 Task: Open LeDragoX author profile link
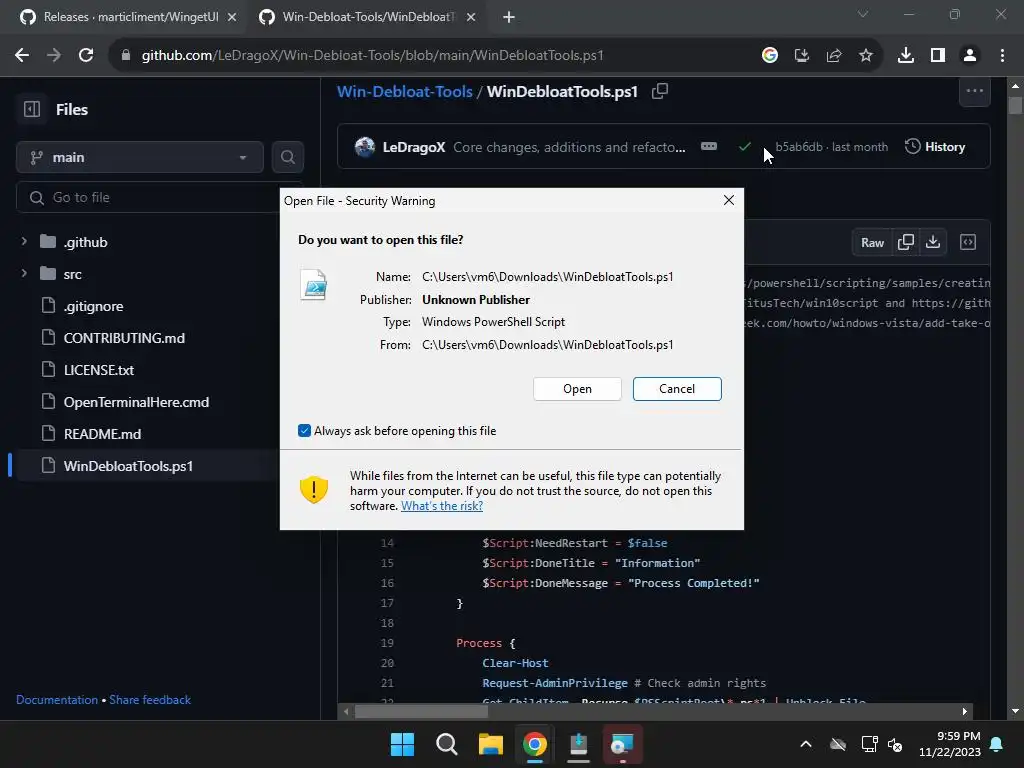(x=413, y=147)
